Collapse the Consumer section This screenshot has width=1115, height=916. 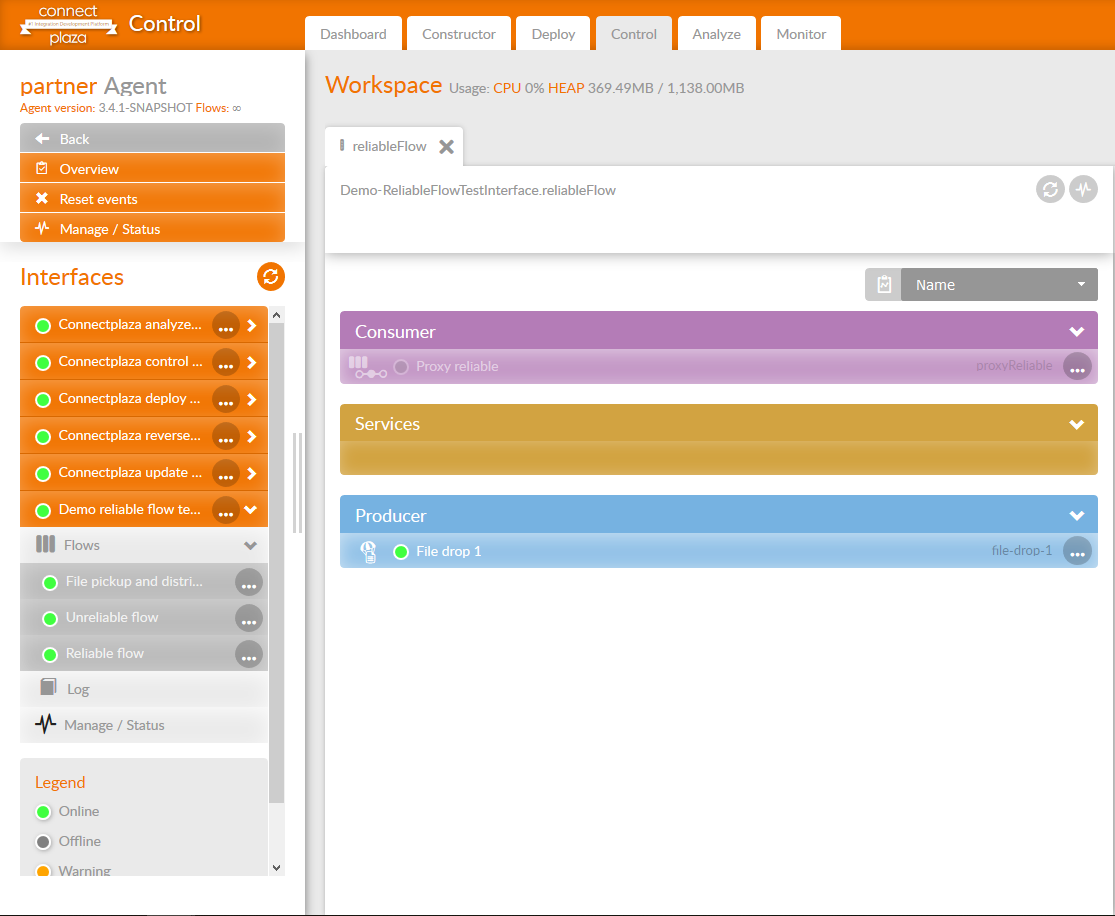click(x=1077, y=332)
